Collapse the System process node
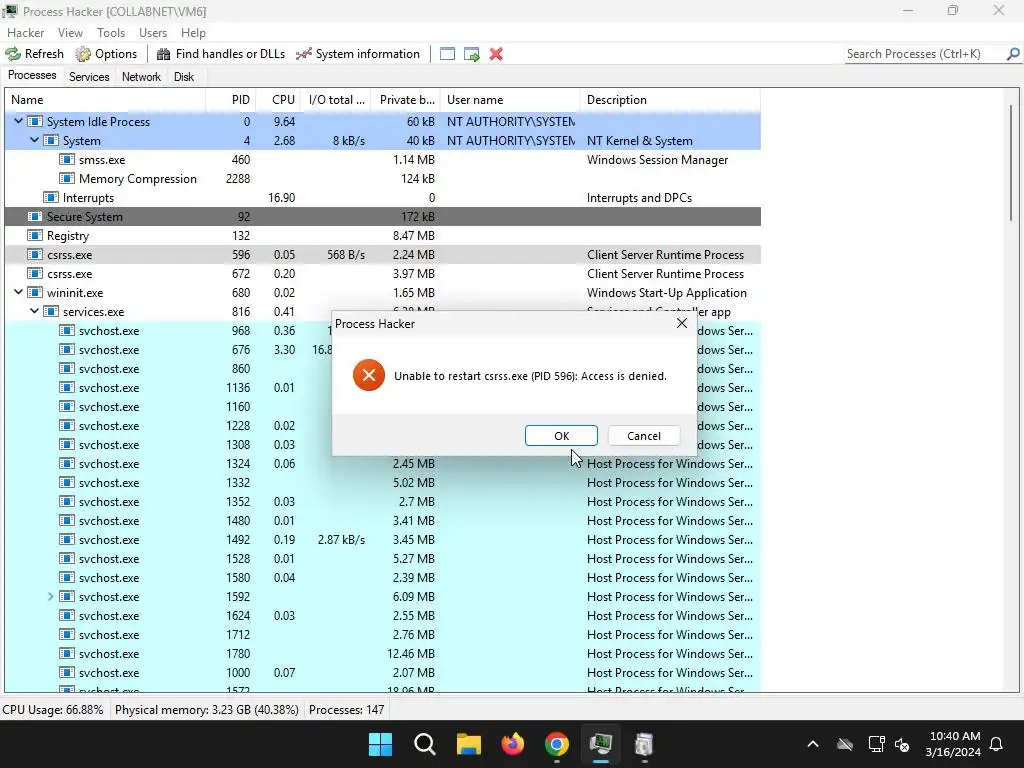This screenshot has width=1024, height=768. point(35,140)
